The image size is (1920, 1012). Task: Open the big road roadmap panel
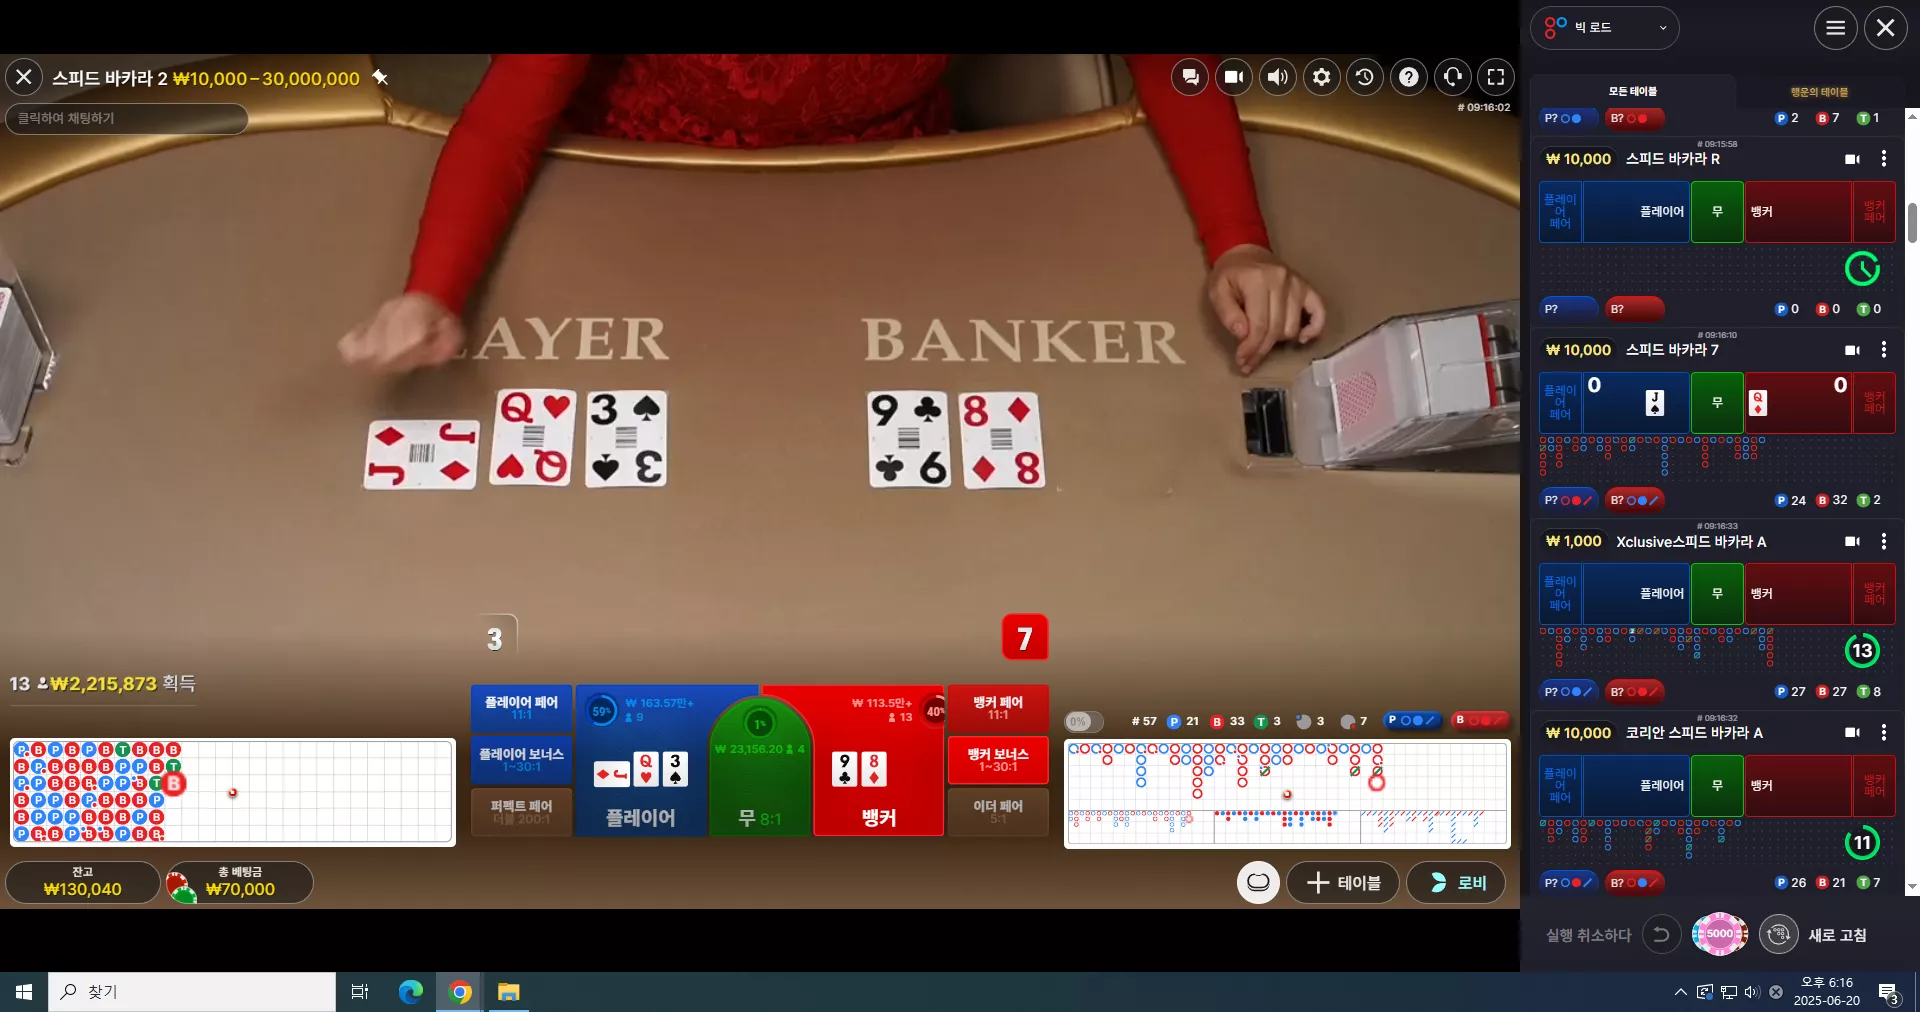click(x=1287, y=794)
